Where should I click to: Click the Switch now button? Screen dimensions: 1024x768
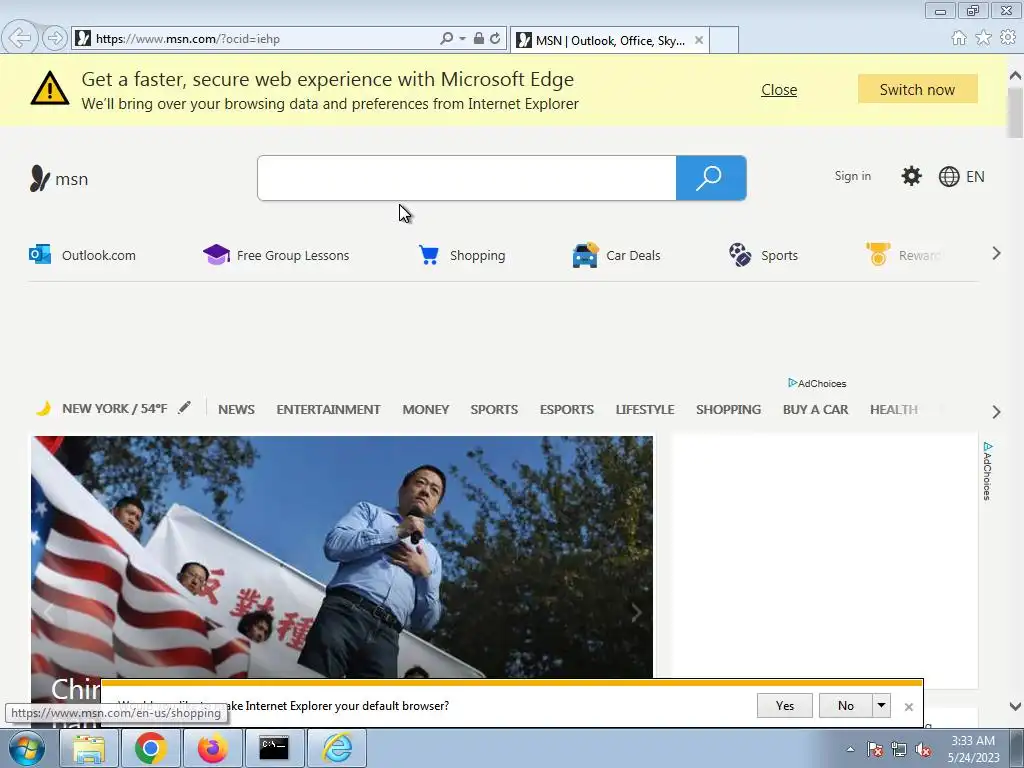[918, 89]
